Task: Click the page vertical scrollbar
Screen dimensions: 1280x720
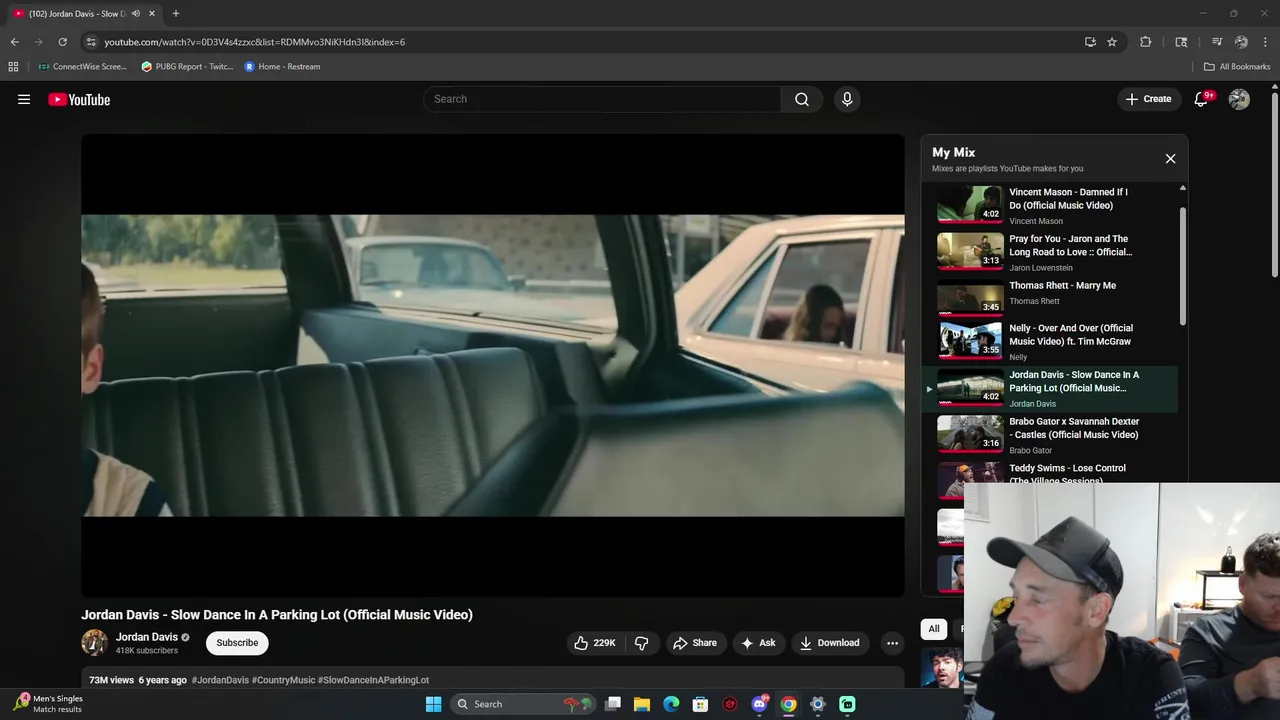Action: pos(1274,185)
